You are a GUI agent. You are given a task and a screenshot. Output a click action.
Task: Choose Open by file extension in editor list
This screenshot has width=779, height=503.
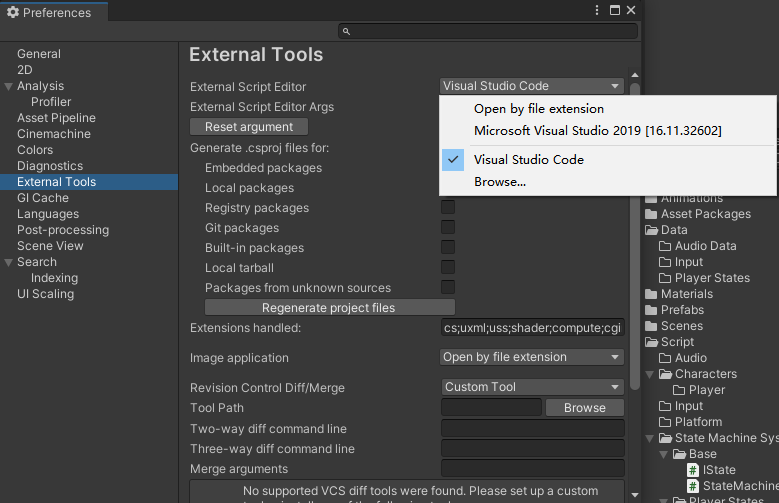pyautogui.click(x=608, y=108)
